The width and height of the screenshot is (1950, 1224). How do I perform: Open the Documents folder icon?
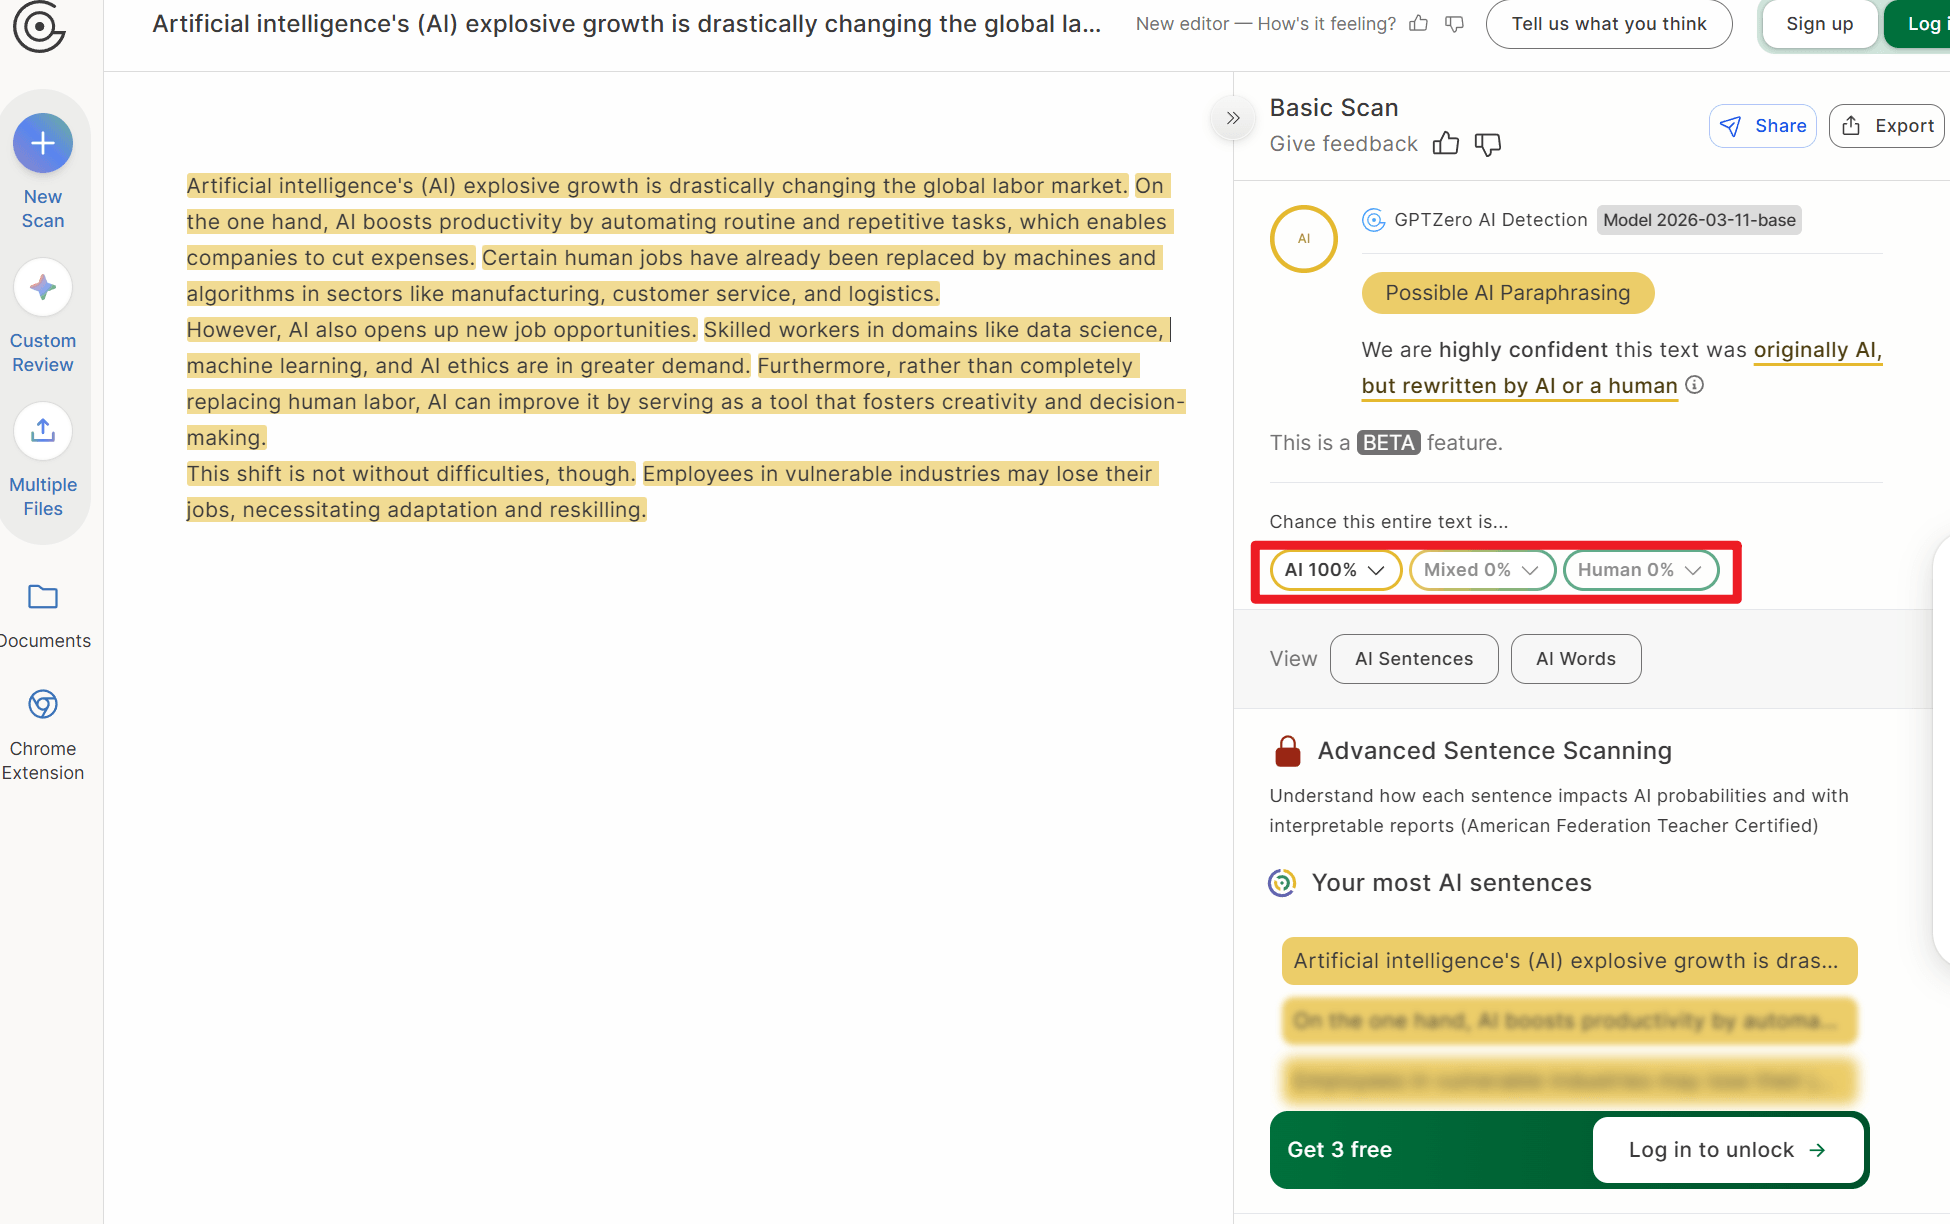pyautogui.click(x=43, y=597)
